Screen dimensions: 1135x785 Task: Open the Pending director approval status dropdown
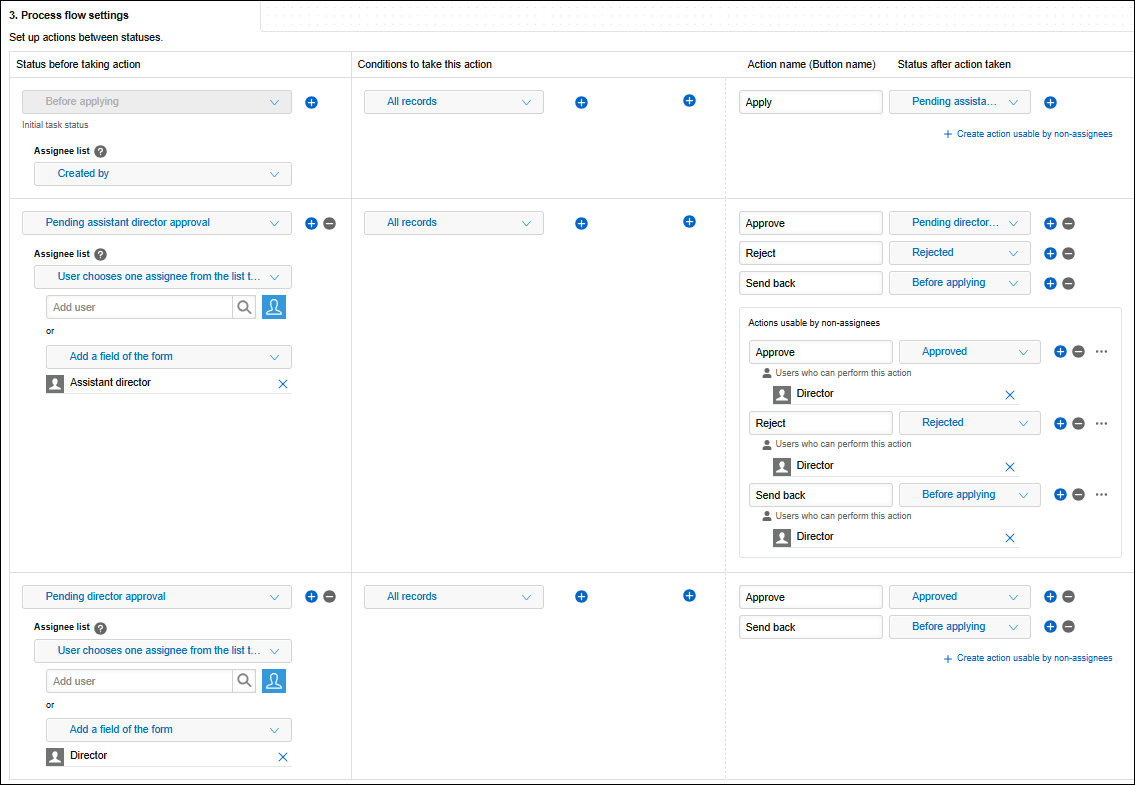156,596
